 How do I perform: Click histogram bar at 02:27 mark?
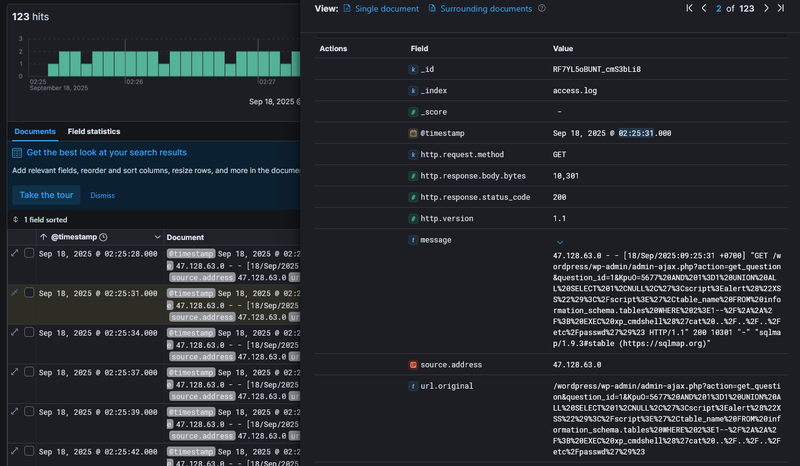(x=264, y=64)
